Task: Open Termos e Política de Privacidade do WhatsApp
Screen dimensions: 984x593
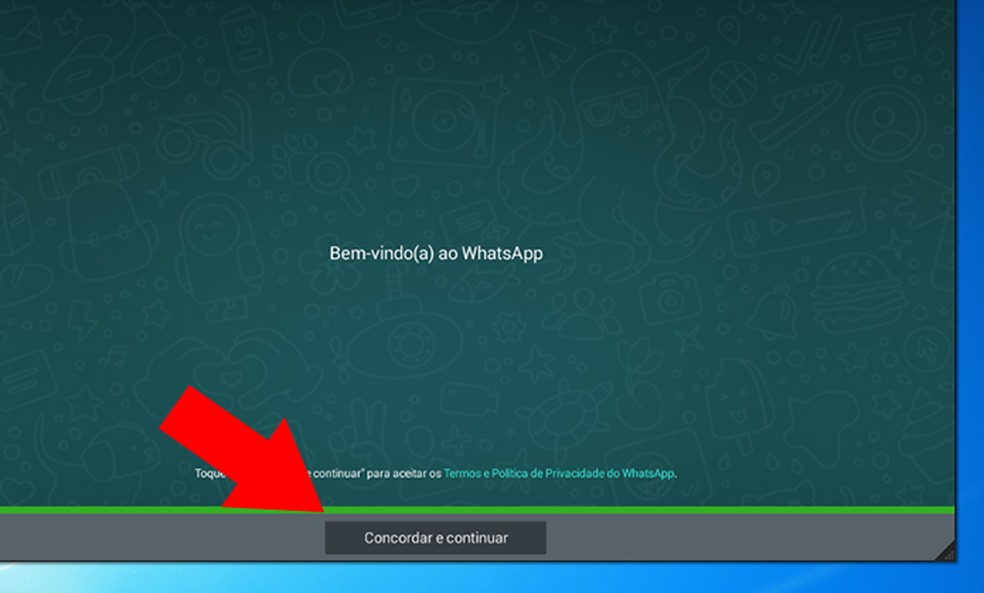Action: click(560, 474)
